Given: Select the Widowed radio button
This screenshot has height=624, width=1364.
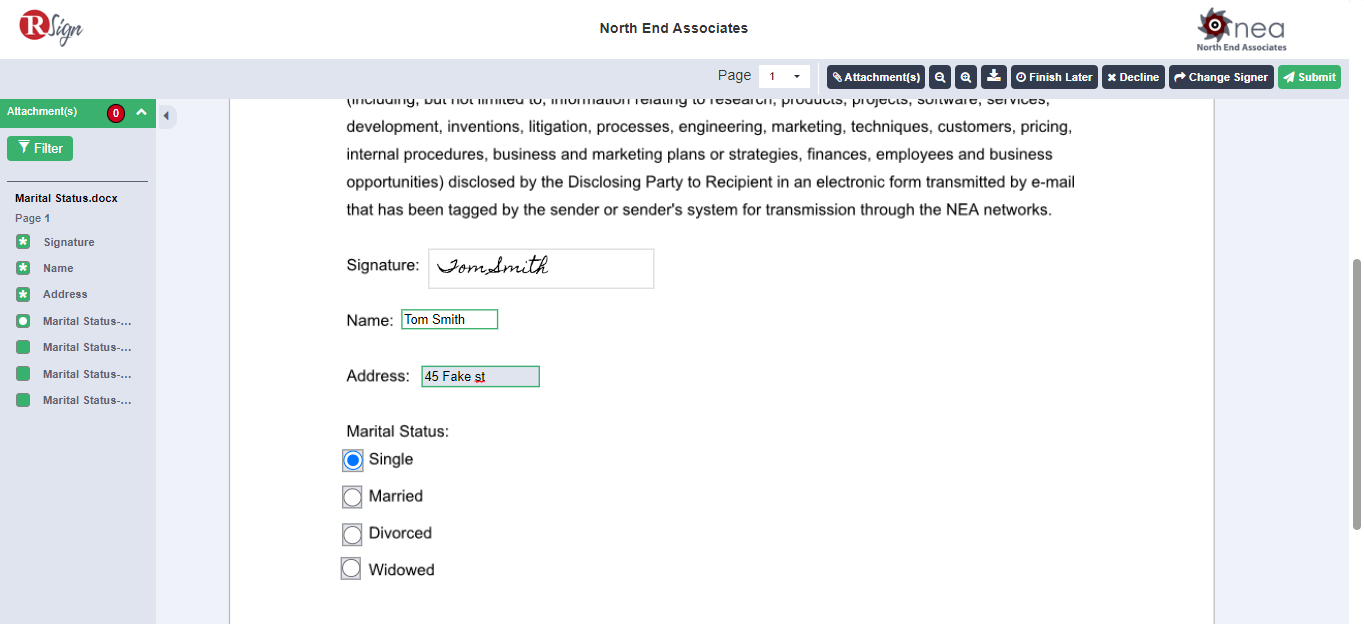Looking at the screenshot, I should (x=351, y=569).
